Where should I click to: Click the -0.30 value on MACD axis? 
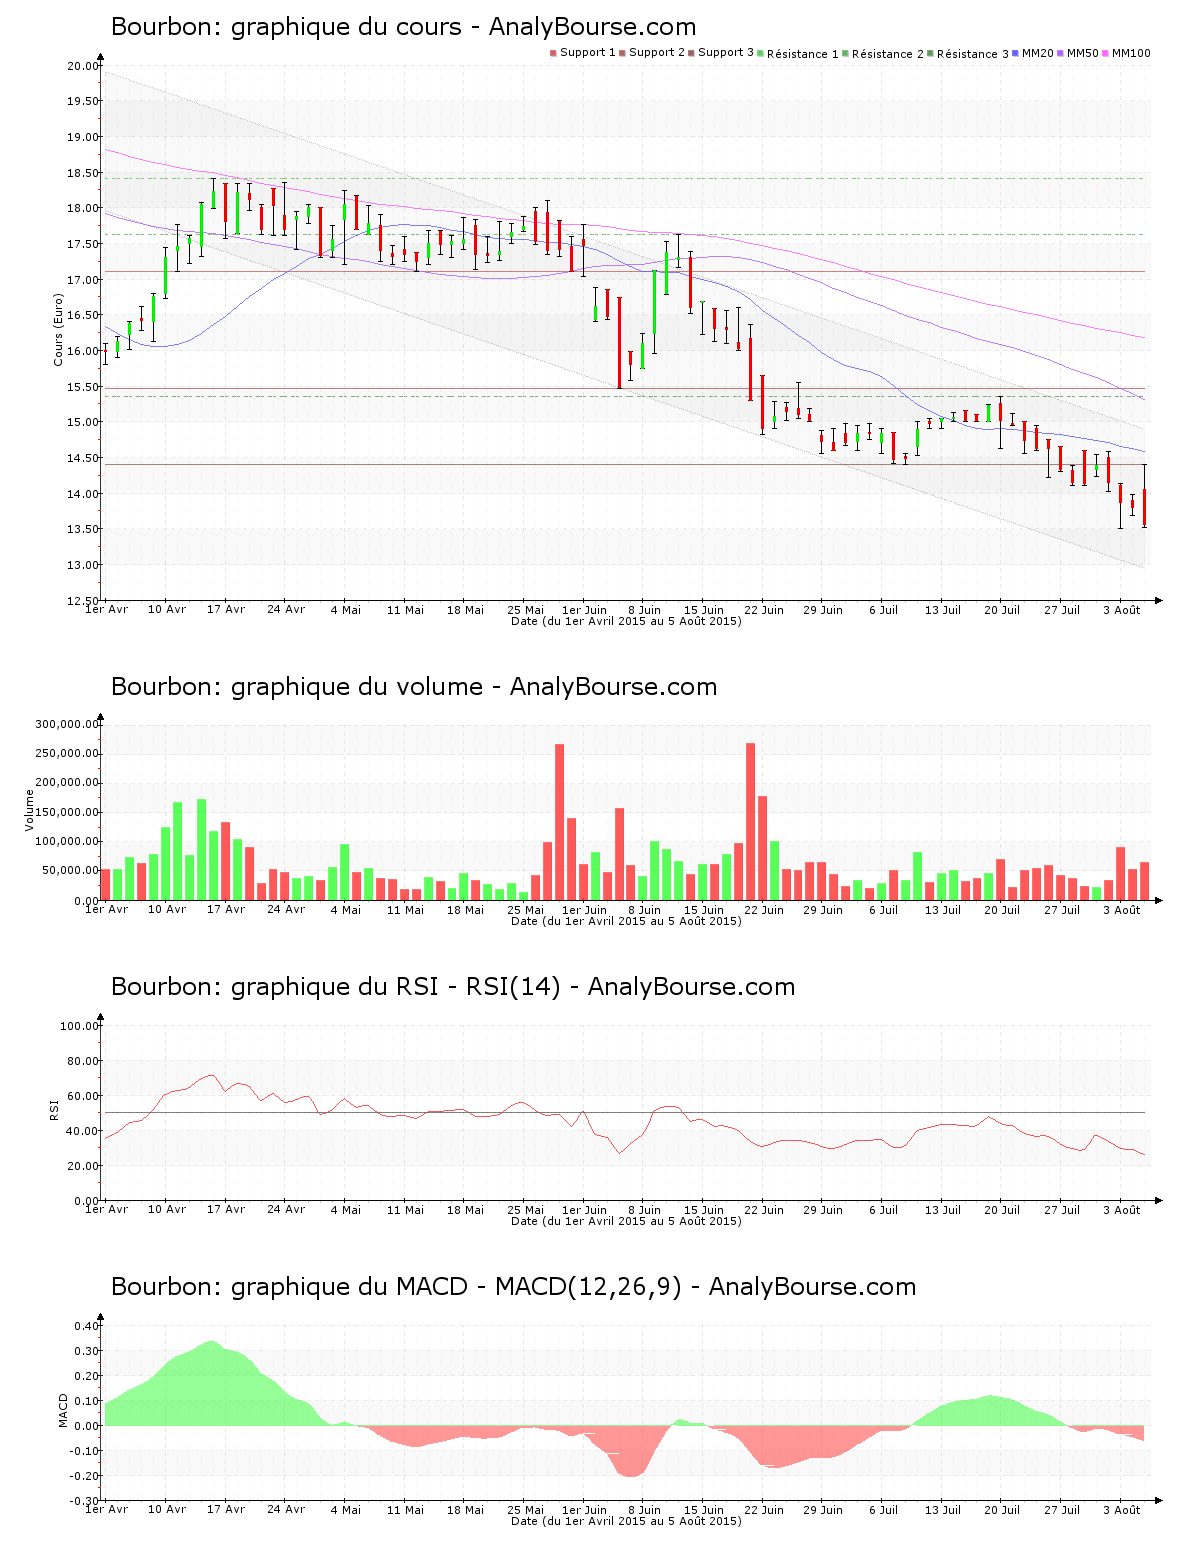click(85, 1501)
